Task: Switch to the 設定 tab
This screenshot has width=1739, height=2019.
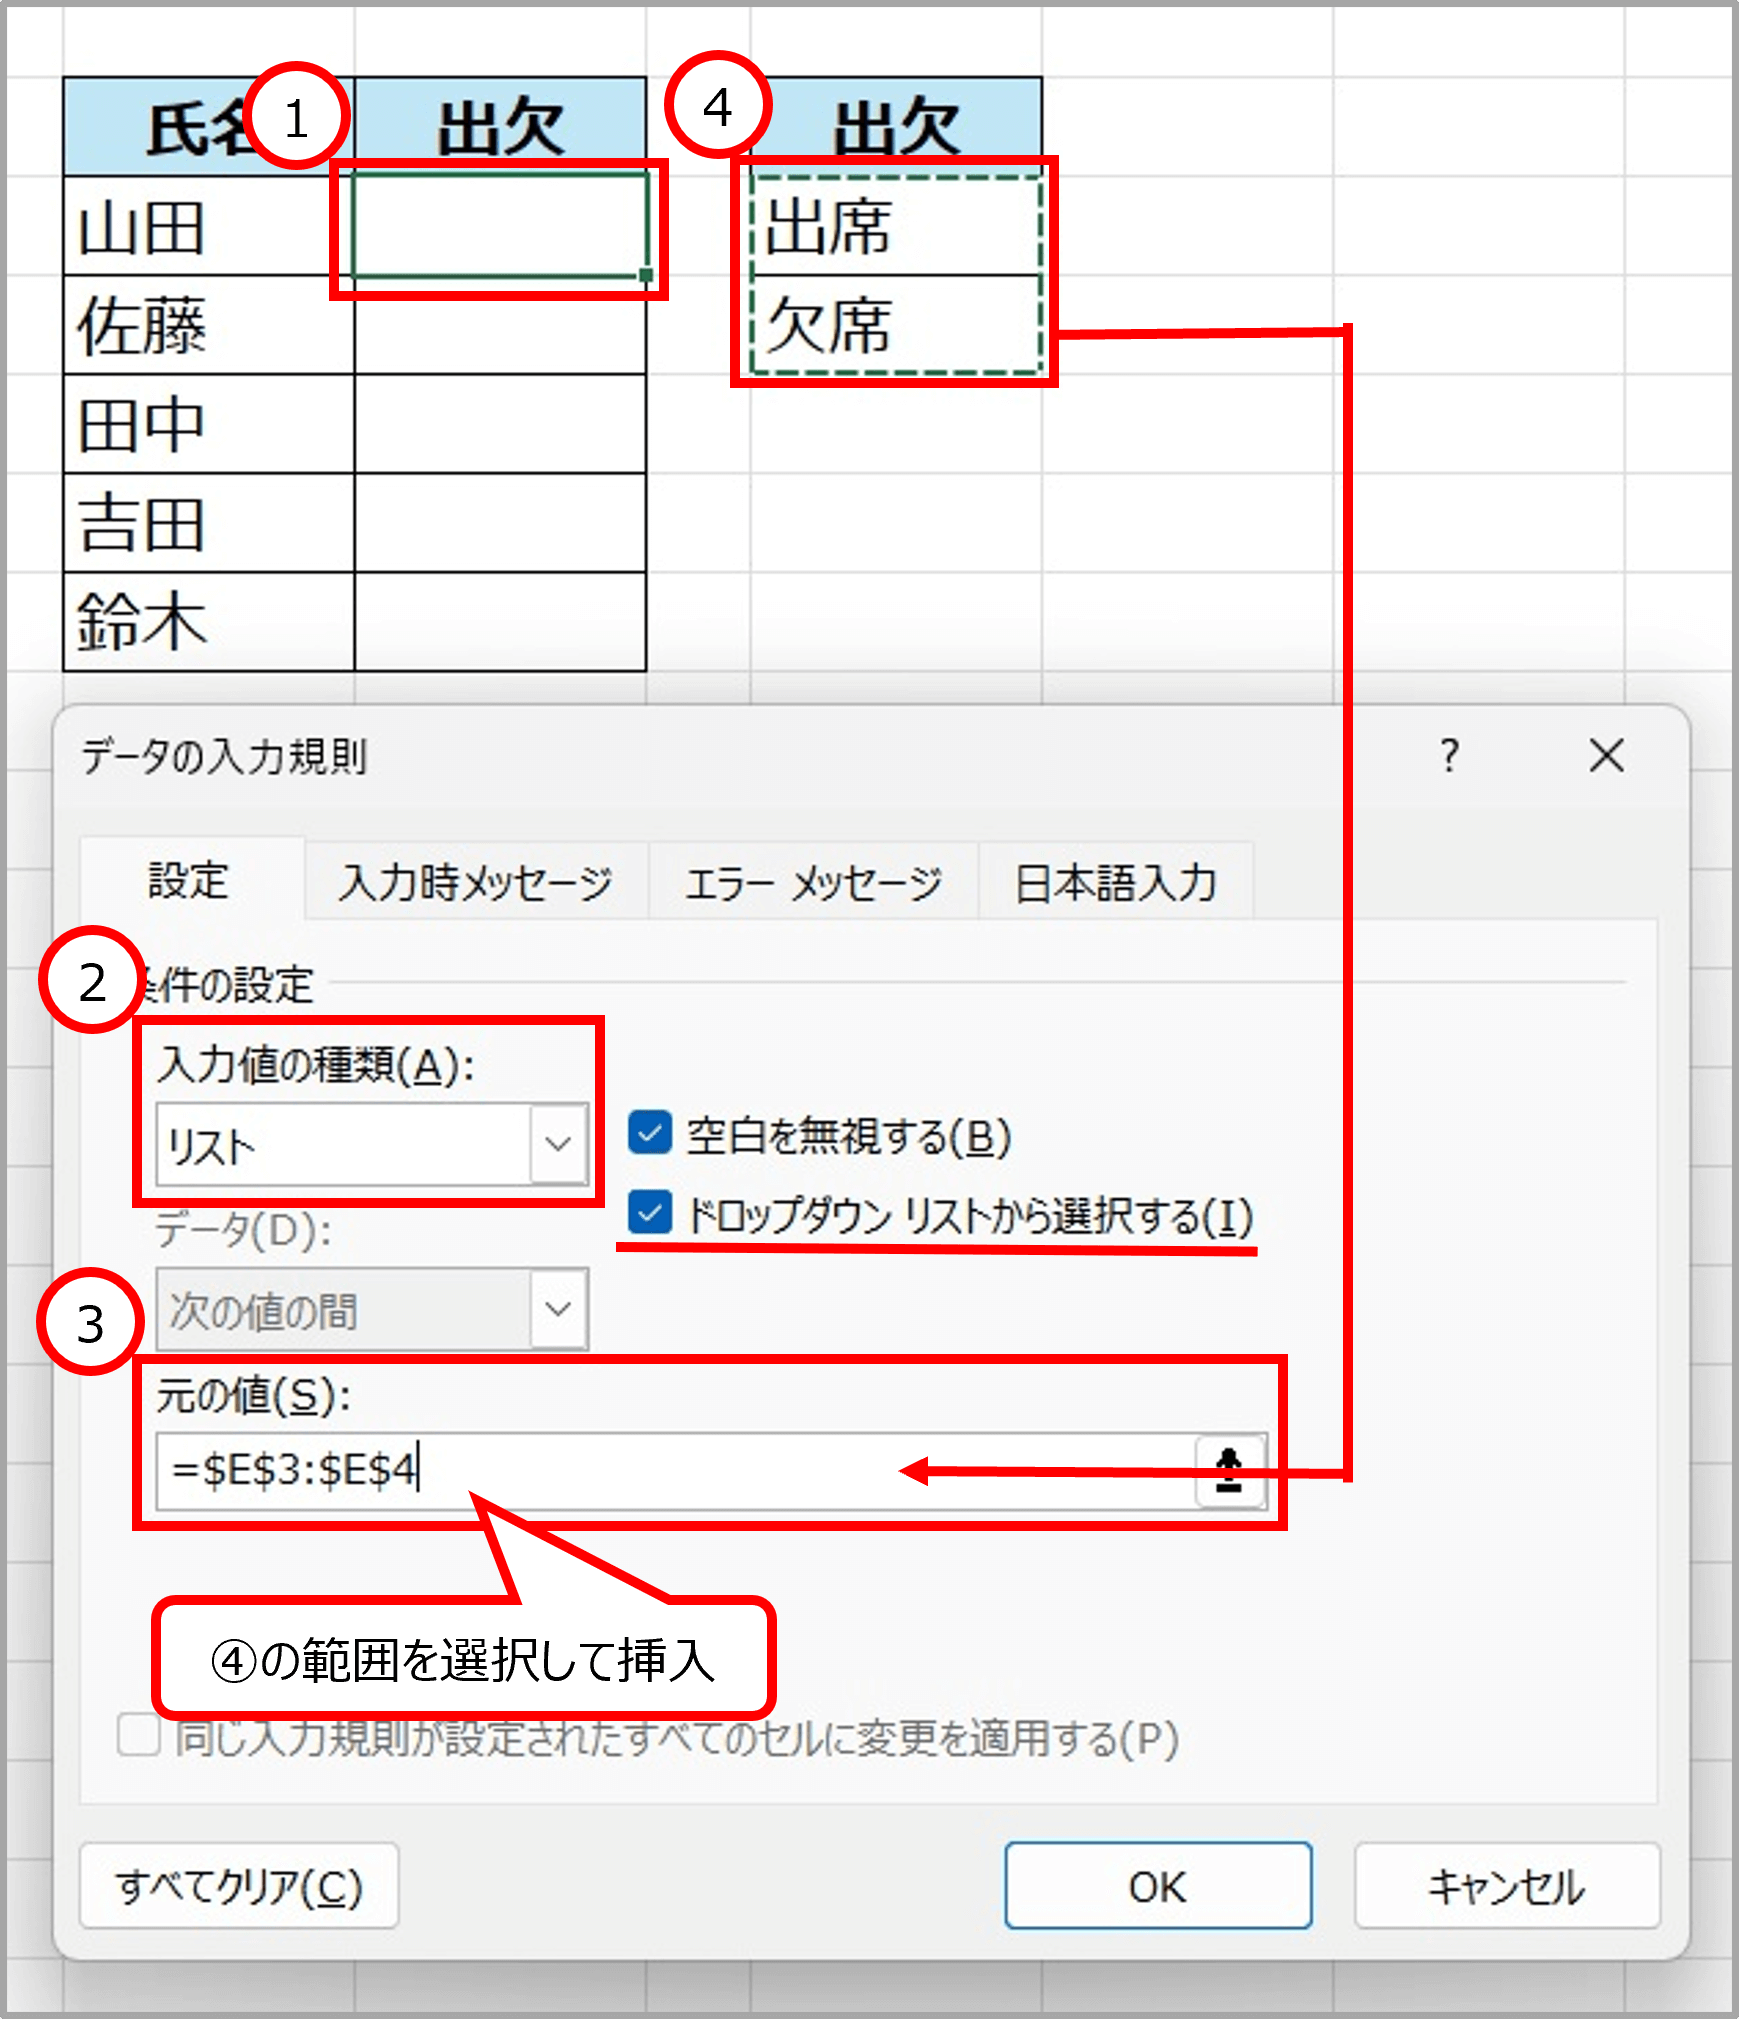Action: [190, 881]
